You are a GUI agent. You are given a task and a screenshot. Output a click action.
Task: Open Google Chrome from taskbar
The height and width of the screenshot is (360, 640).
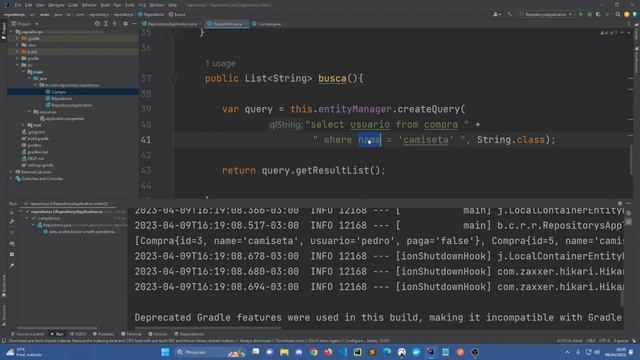[x=313, y=352]
